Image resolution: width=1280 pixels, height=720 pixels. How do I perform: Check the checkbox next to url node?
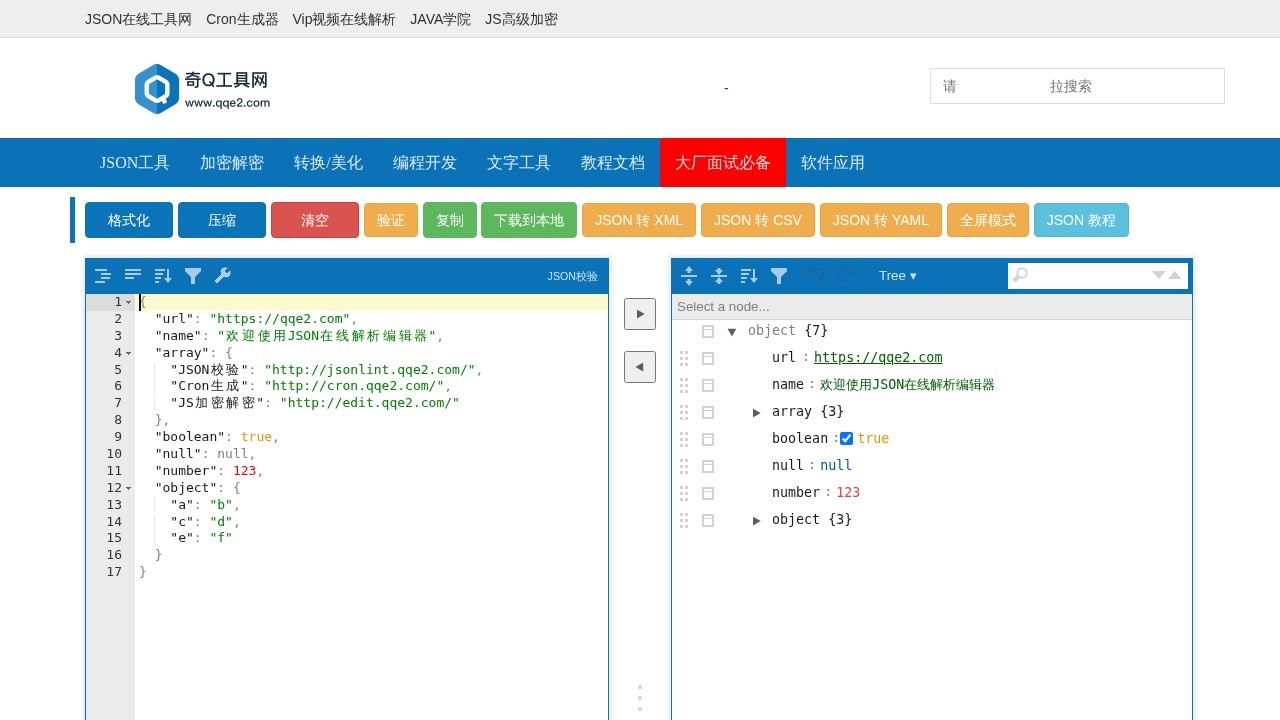click(x=708, y=357)
